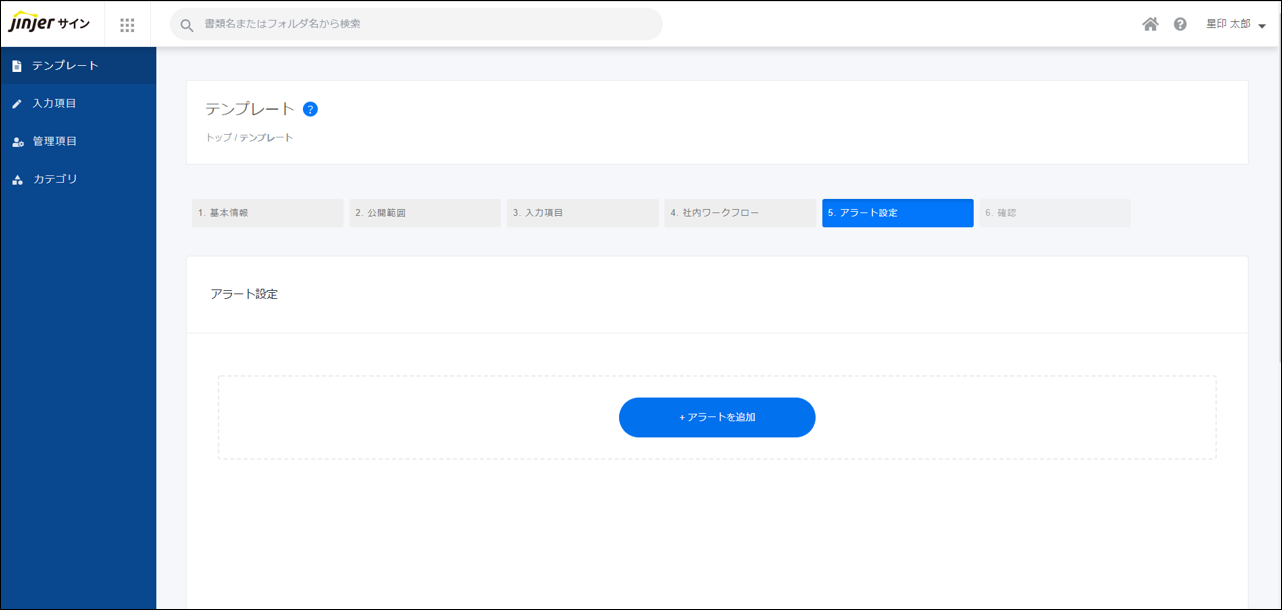The image size is (1282, 610).
Task: Click the テンプレート document icon in sidebar
Action: pyautogui.click(x=17, y=66)
